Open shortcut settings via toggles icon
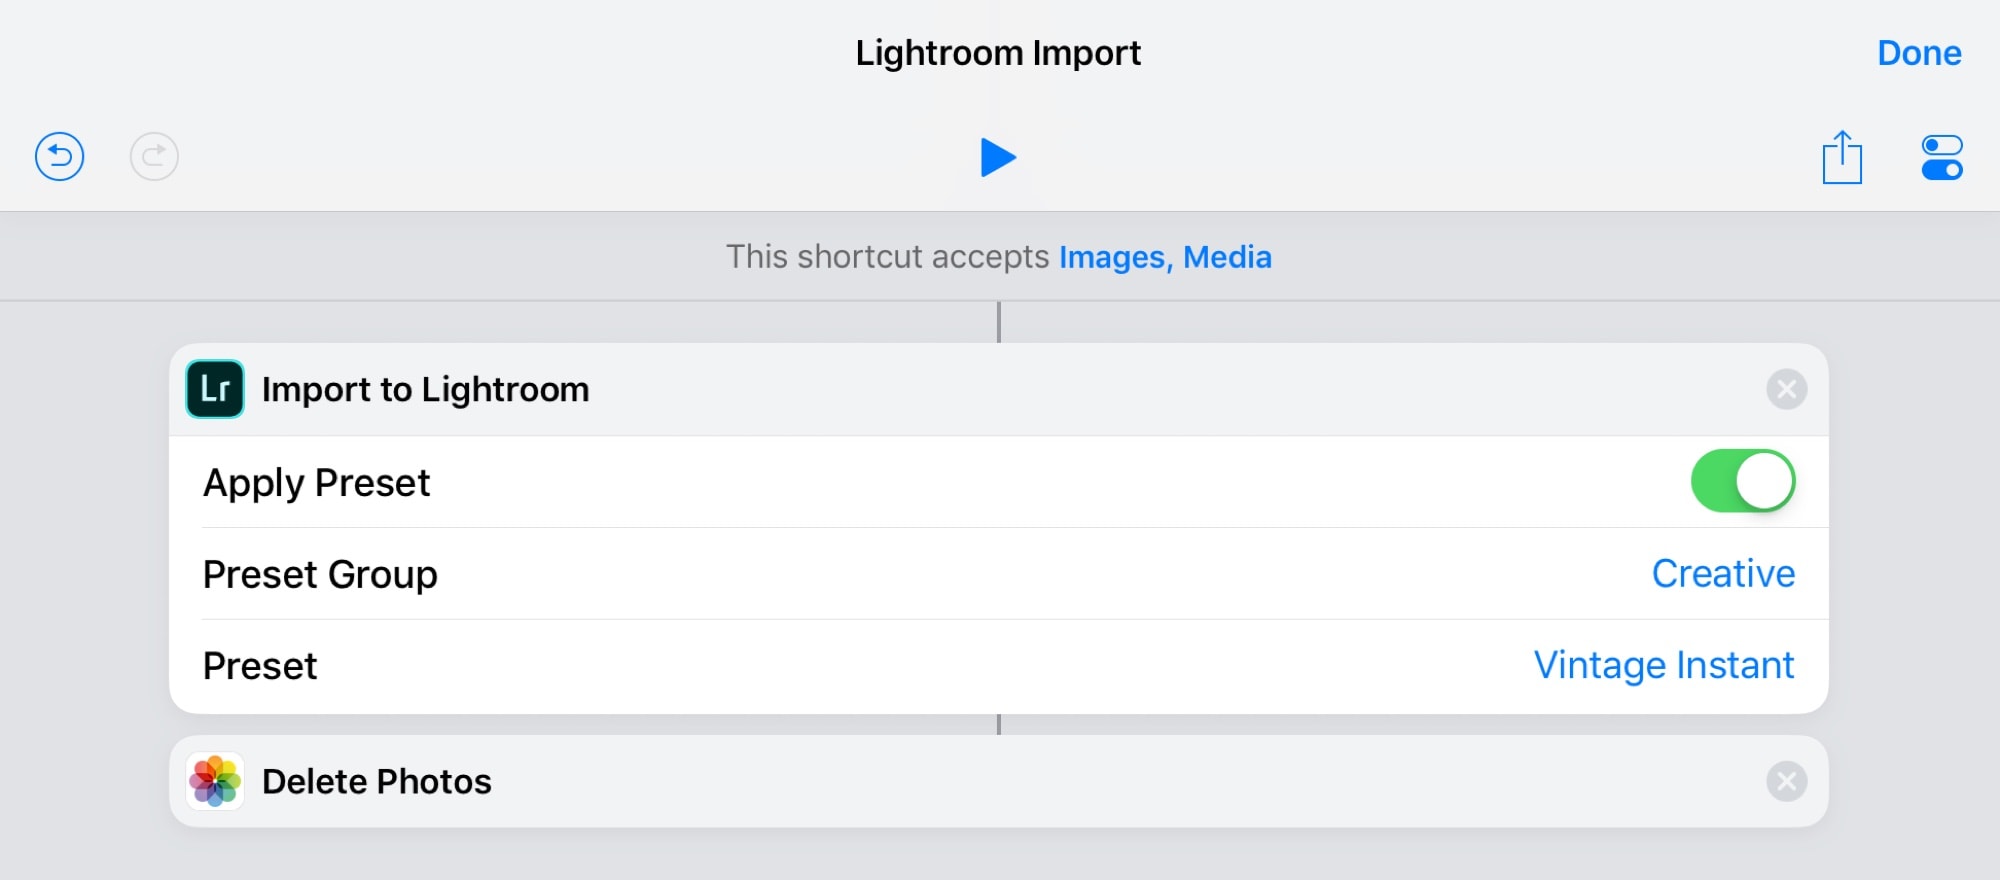This screenshot has width=2000, height=880. 1938,156
